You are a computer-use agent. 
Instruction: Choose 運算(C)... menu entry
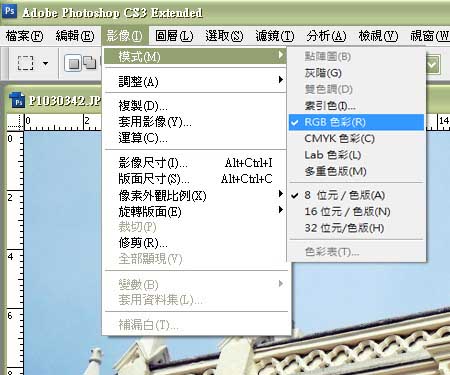195,138
